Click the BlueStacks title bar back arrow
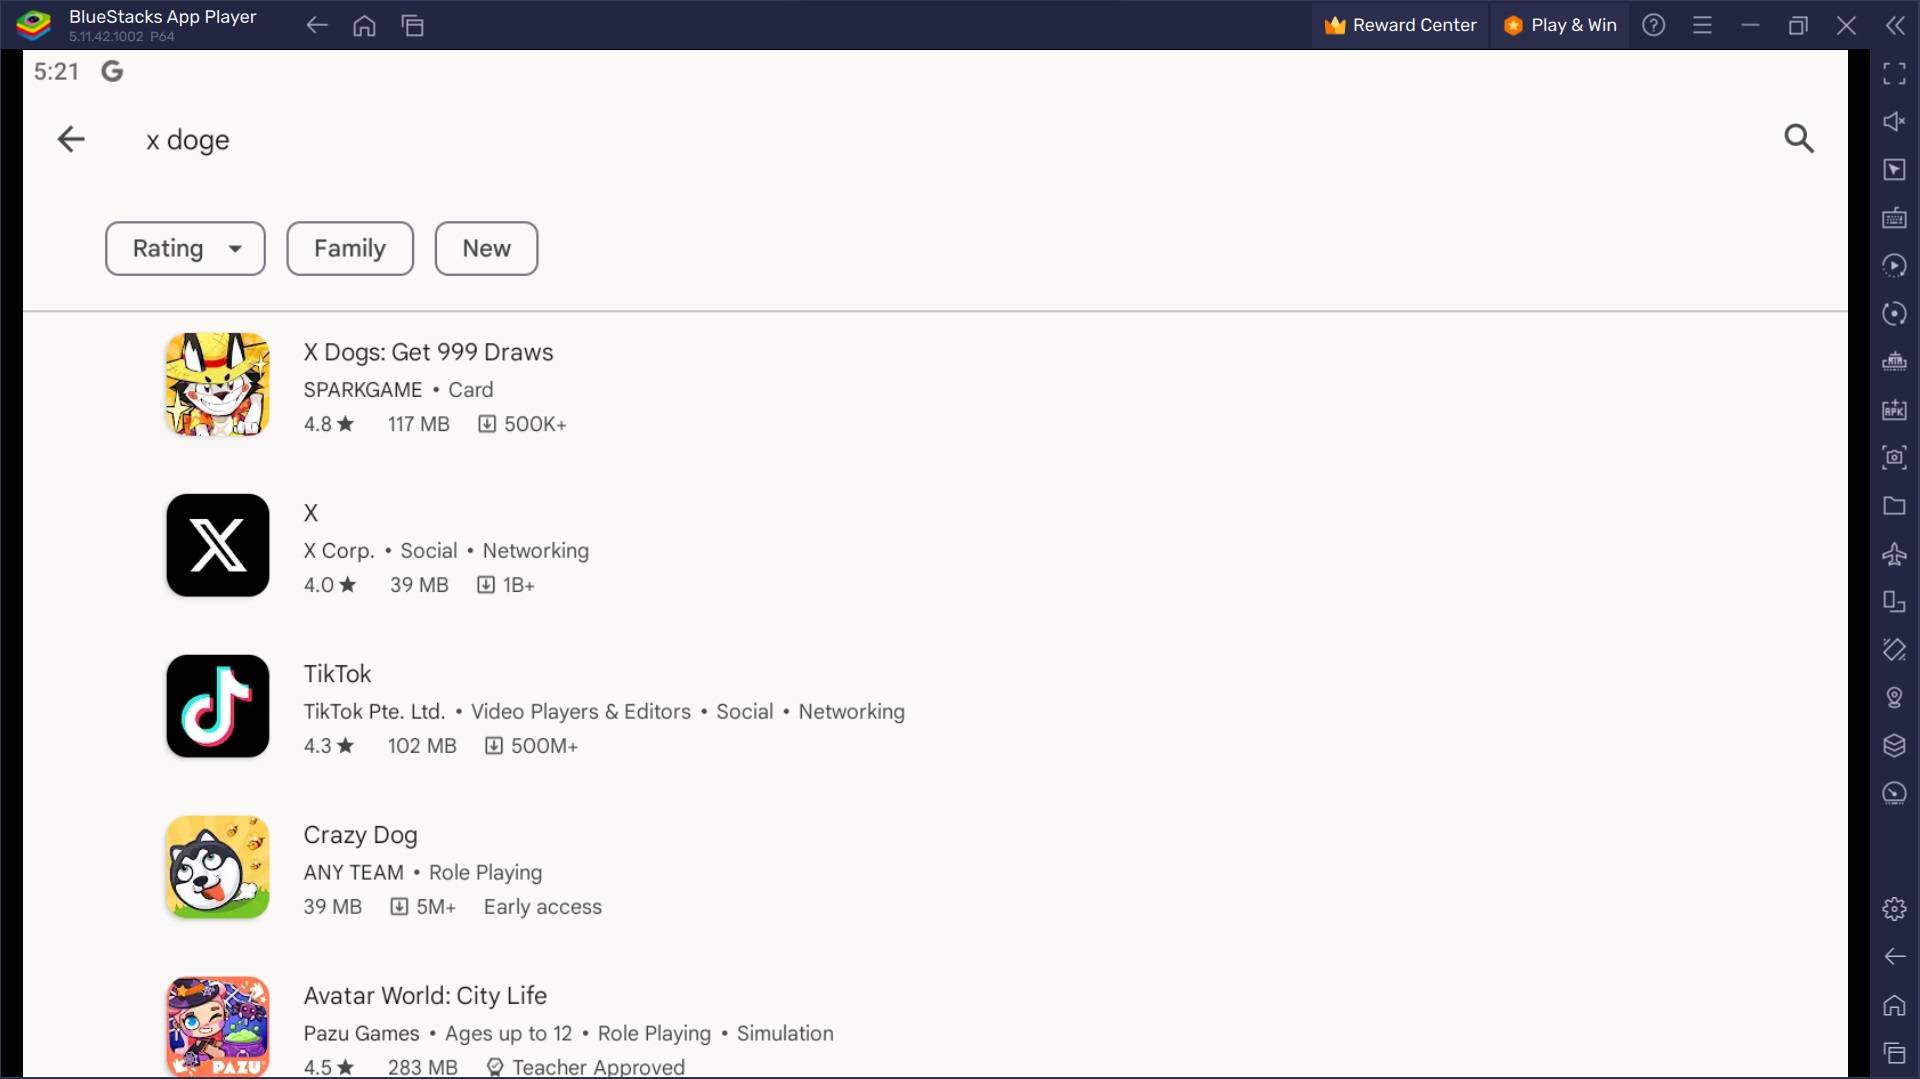Image resolution: width=1920 pixels, height=1079 pixels. [x=317, y=25]
